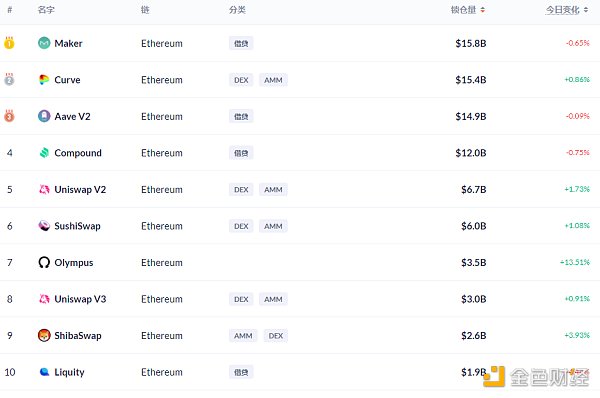Click the Compound green logo icon

pyautogui.click(x=44, y=153)
